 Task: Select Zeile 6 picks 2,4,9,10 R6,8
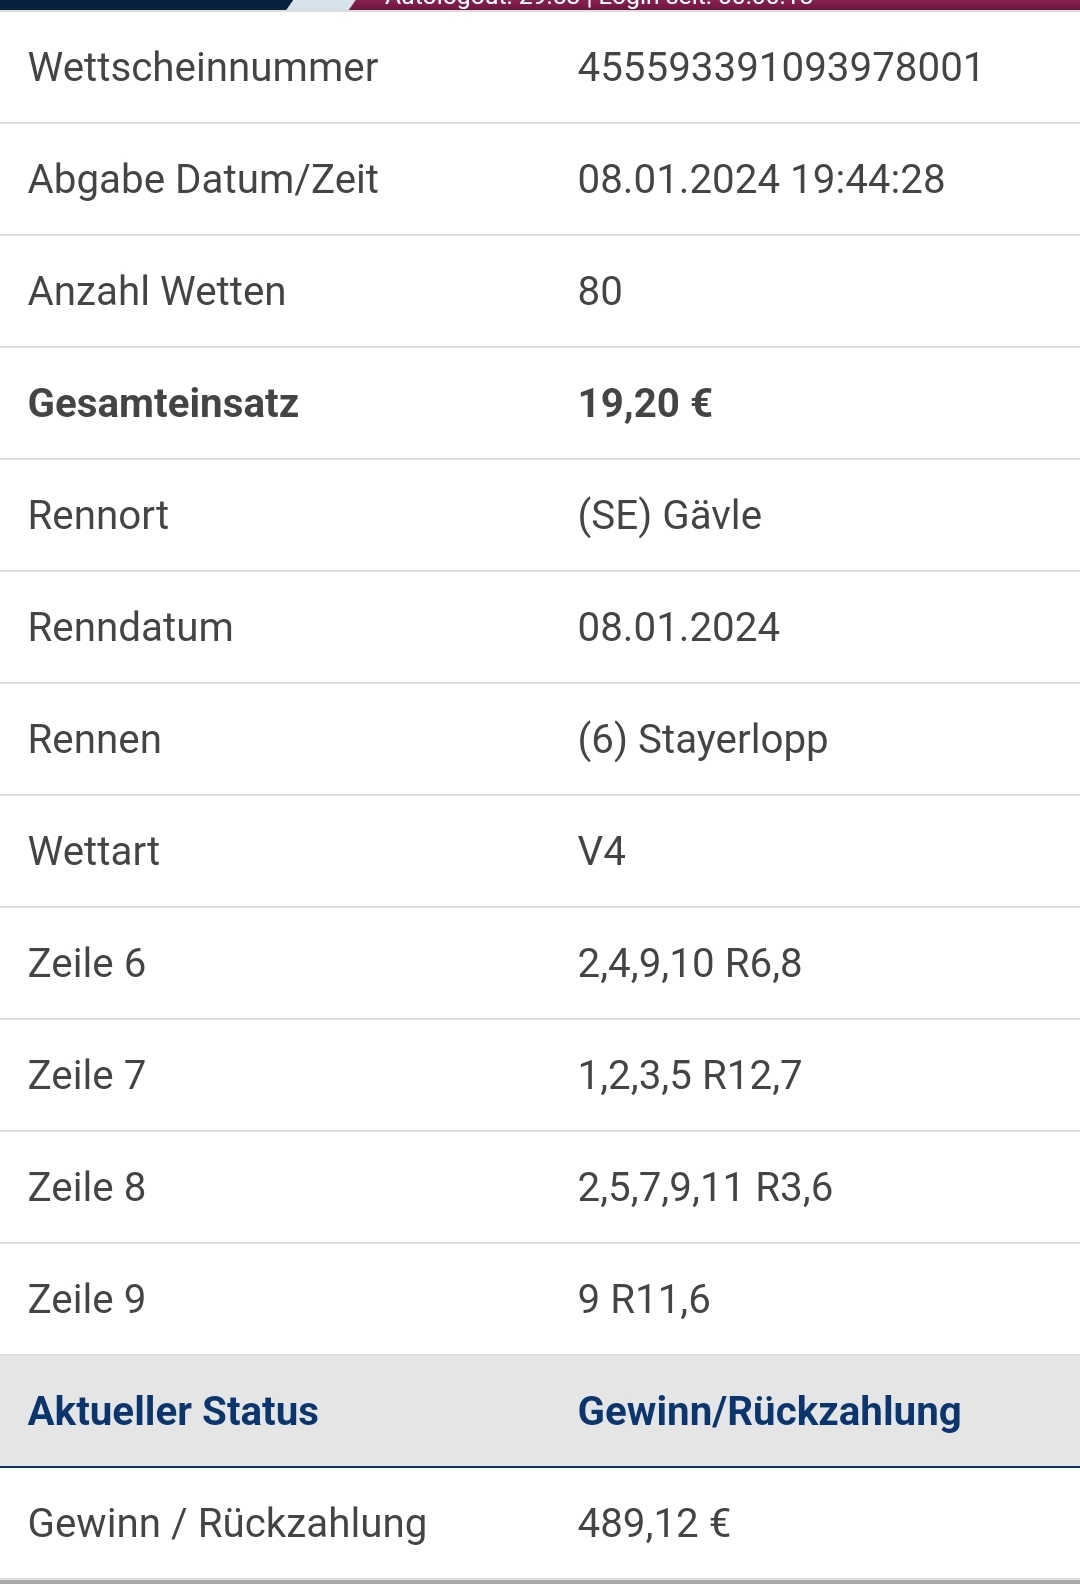point(690,964)
